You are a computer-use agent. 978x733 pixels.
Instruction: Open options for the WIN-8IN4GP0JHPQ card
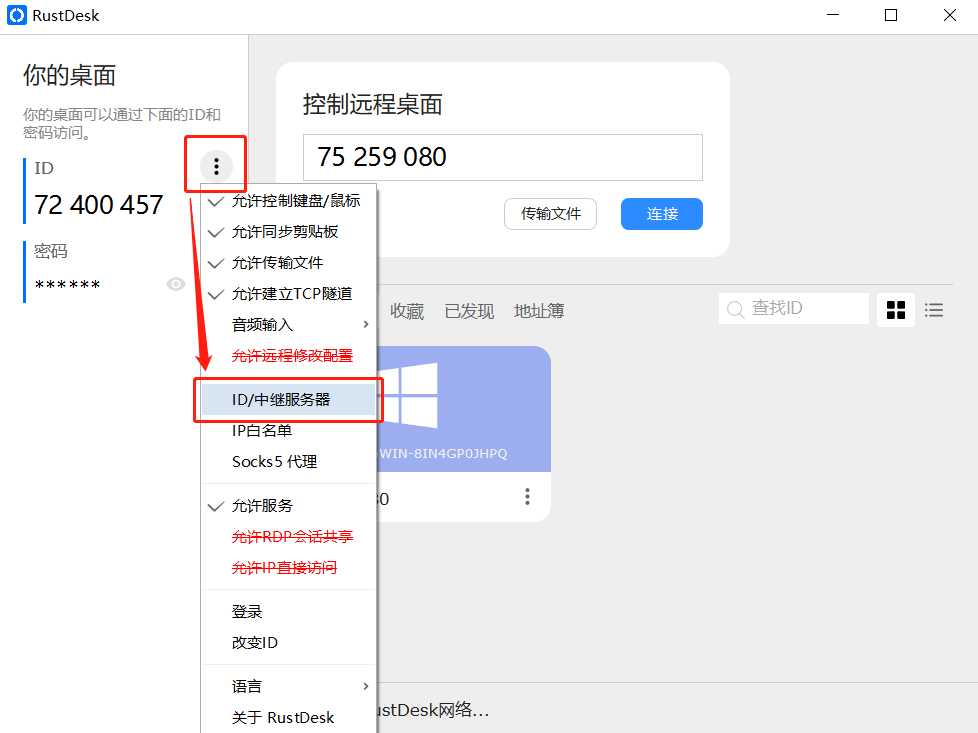(x=528, y=497)
